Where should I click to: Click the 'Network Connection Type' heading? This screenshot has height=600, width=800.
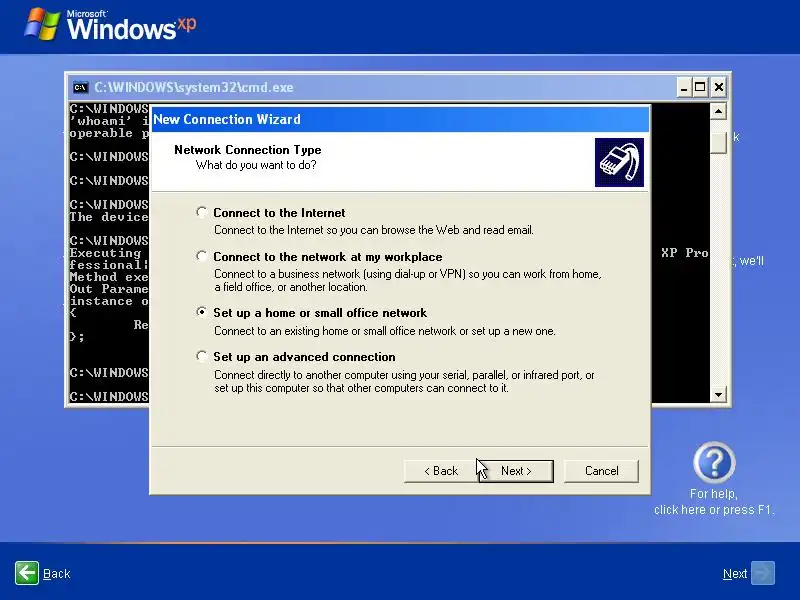coord(247,149)
